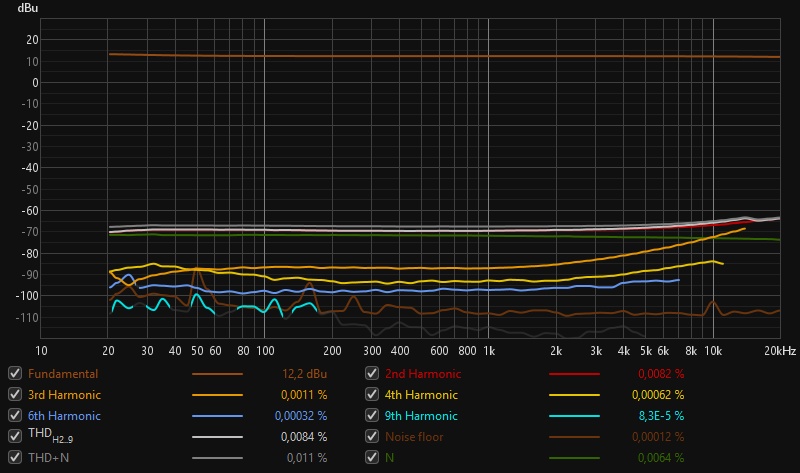Click the Fundamental brown line color sample
800x473 pixels.
pos(217,374)
